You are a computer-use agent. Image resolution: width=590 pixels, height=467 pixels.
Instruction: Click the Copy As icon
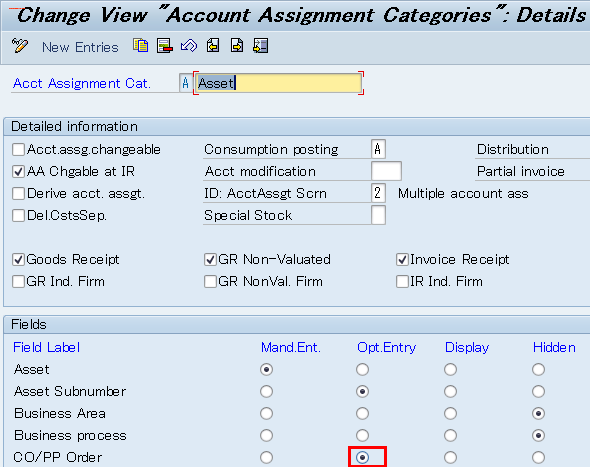(140, 46)
